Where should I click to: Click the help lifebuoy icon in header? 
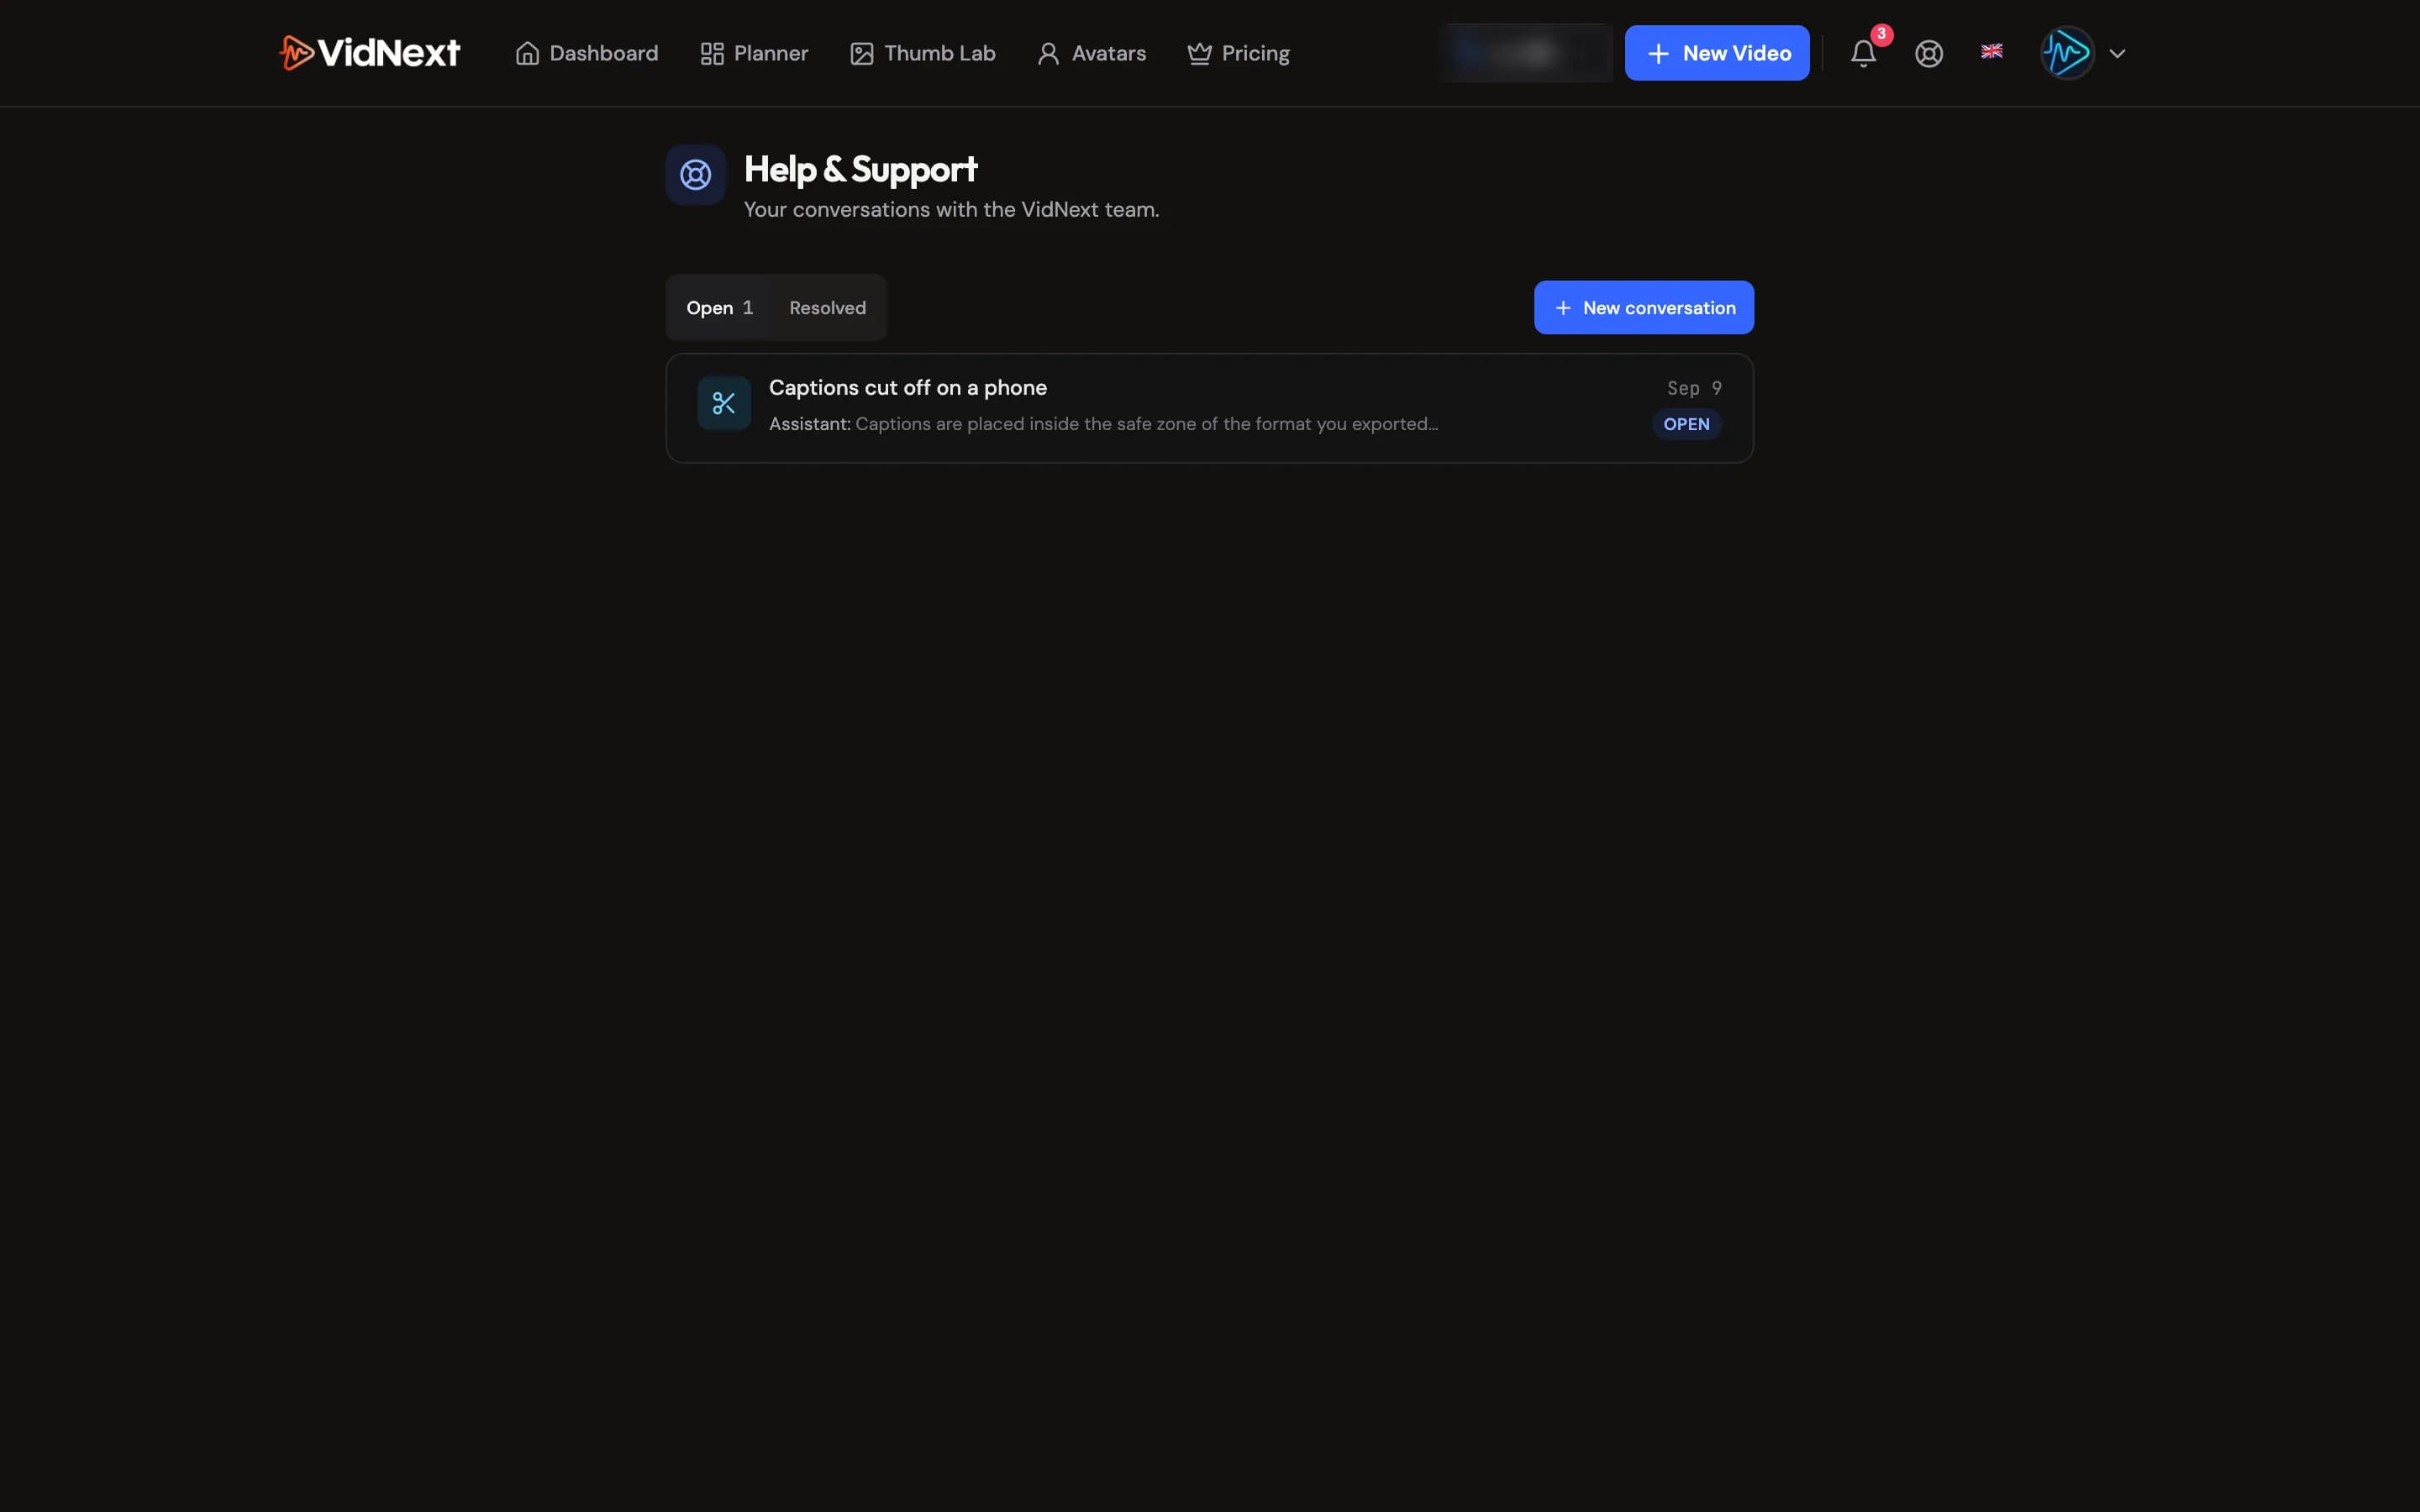1929,53
